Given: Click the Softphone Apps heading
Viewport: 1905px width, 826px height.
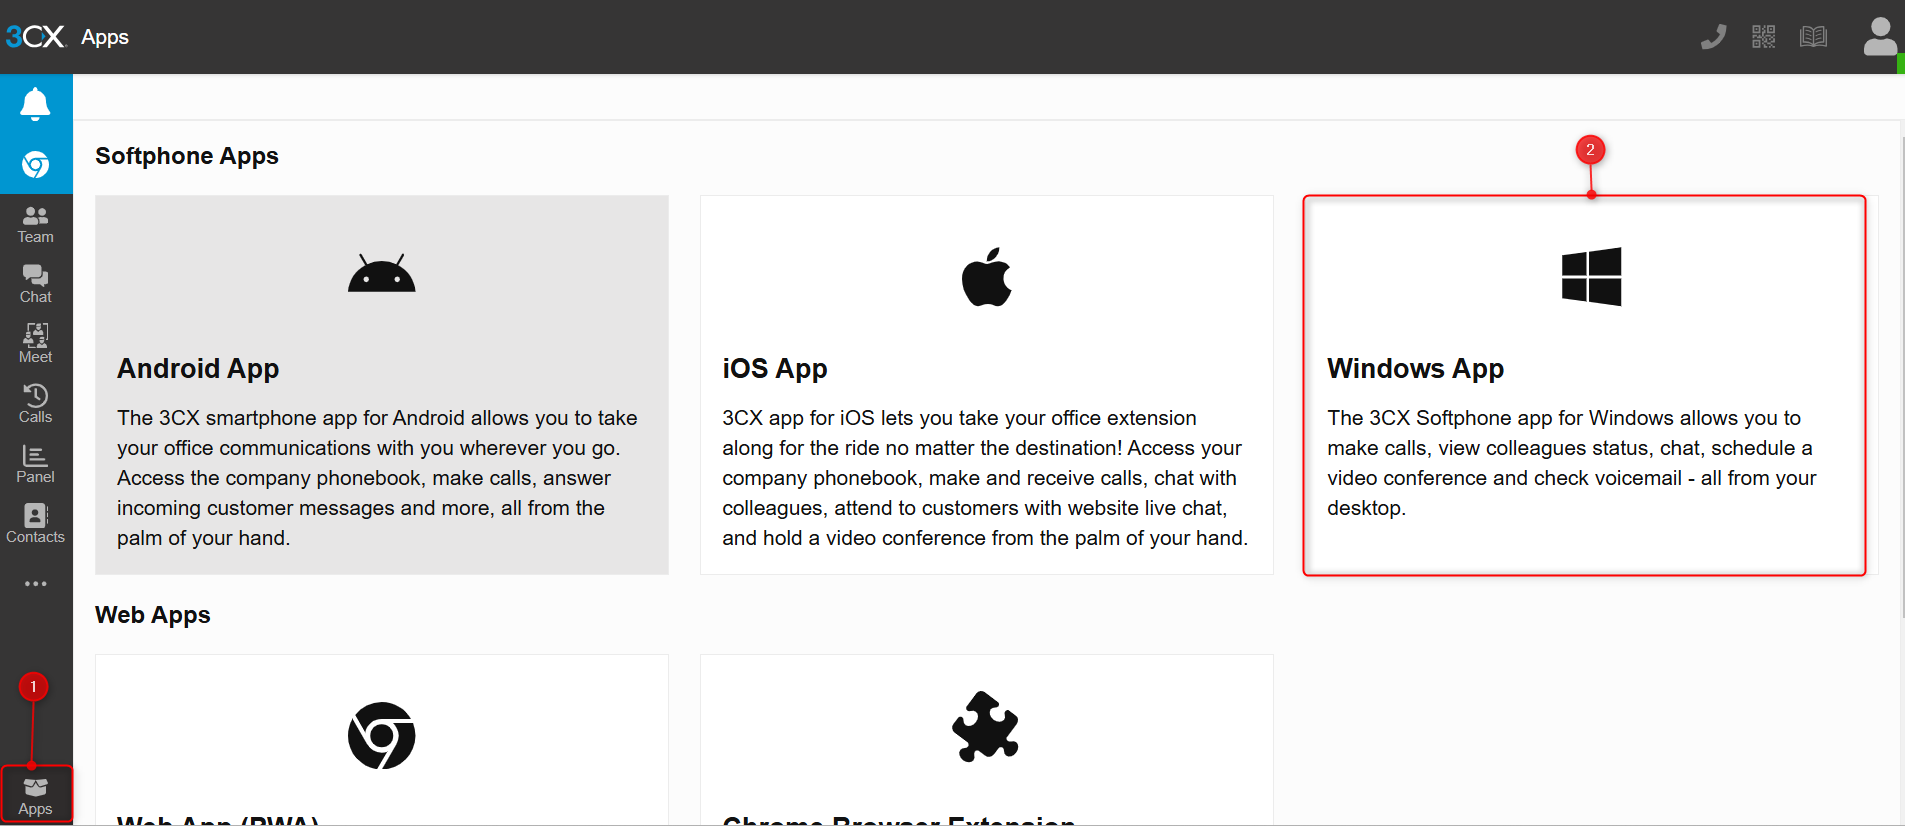Looking at the screenshot, I should click(x=187, y=156).
